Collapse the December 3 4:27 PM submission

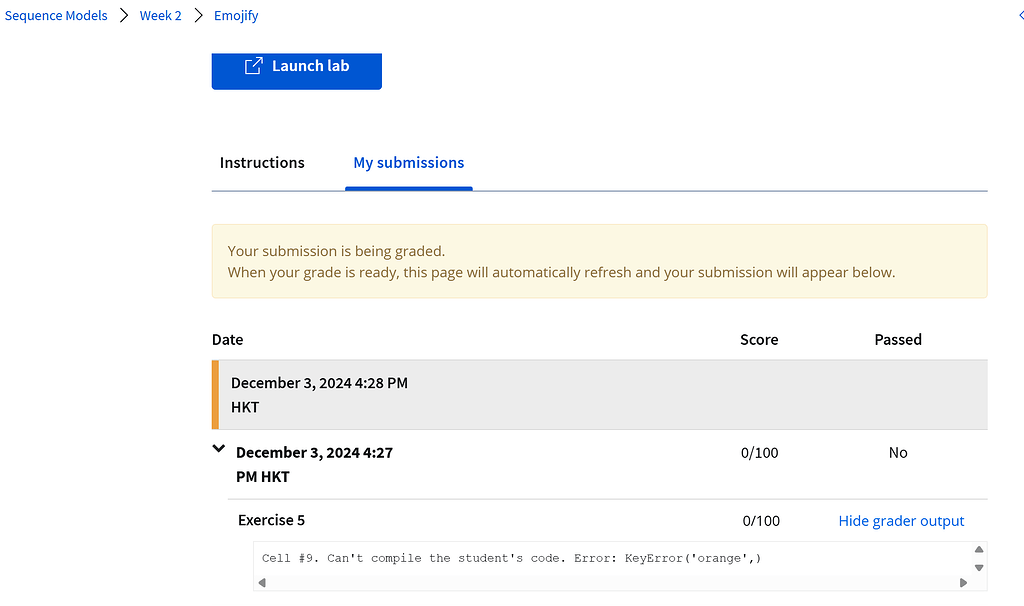pos(220,450)
